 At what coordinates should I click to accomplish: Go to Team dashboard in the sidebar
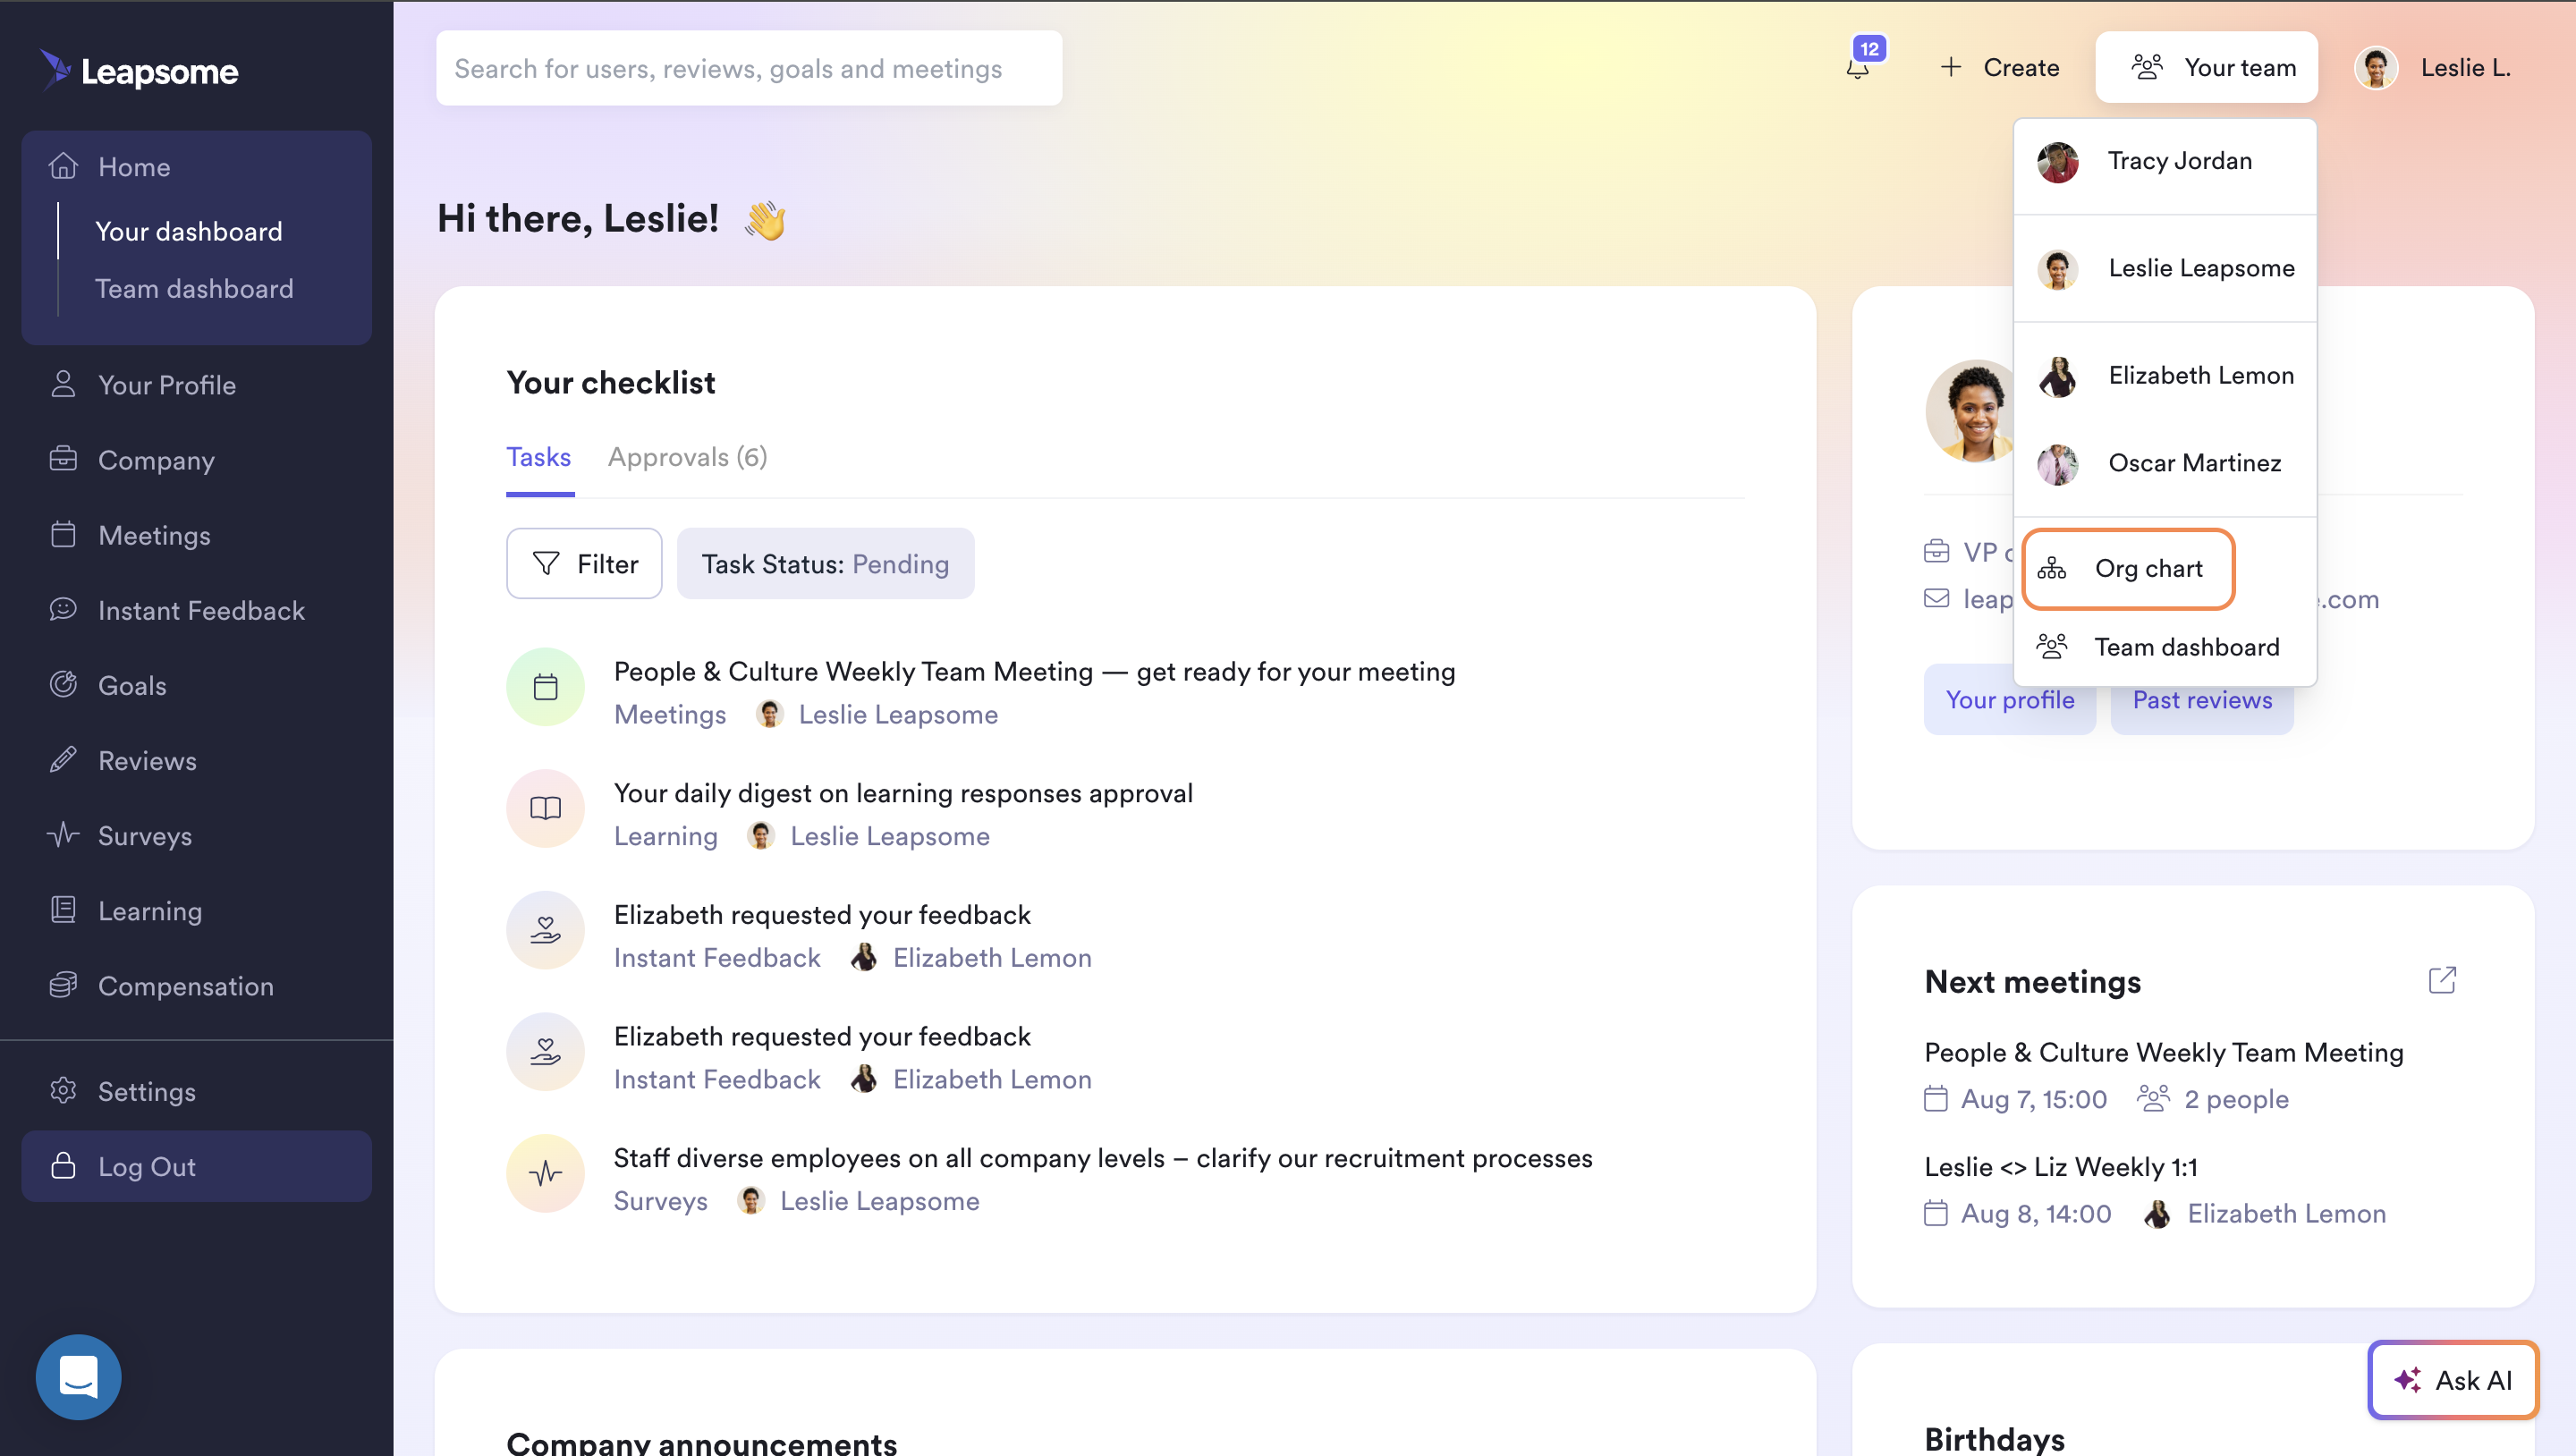194,288
